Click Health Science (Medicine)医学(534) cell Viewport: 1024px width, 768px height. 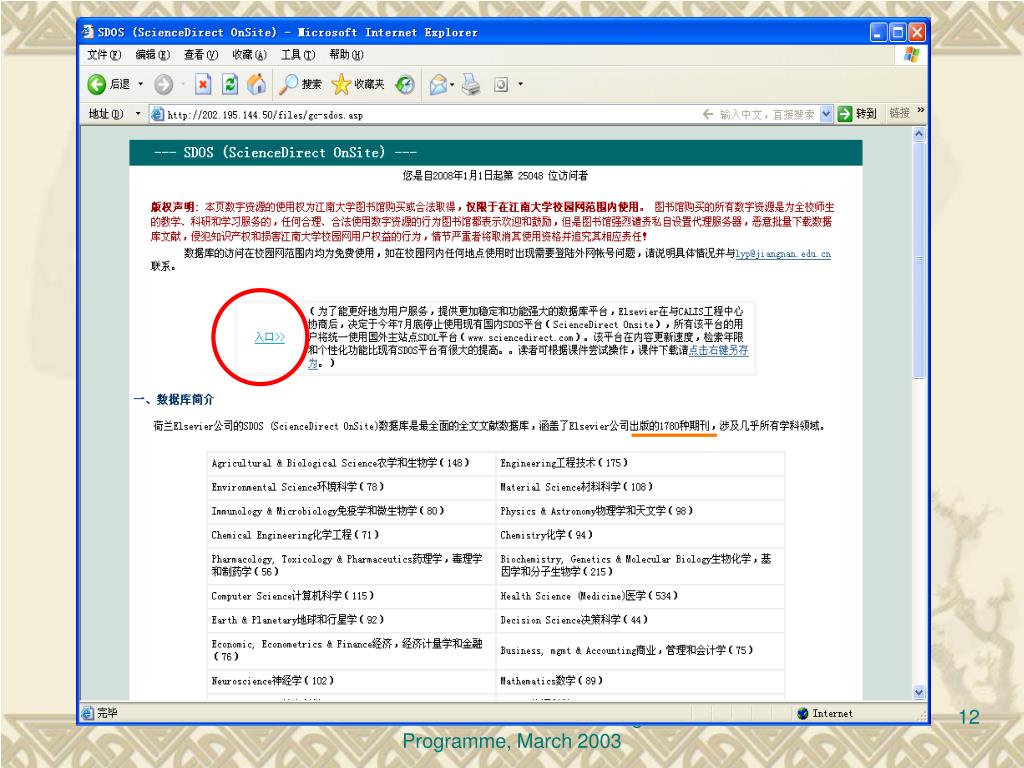[x=640, y=596]
